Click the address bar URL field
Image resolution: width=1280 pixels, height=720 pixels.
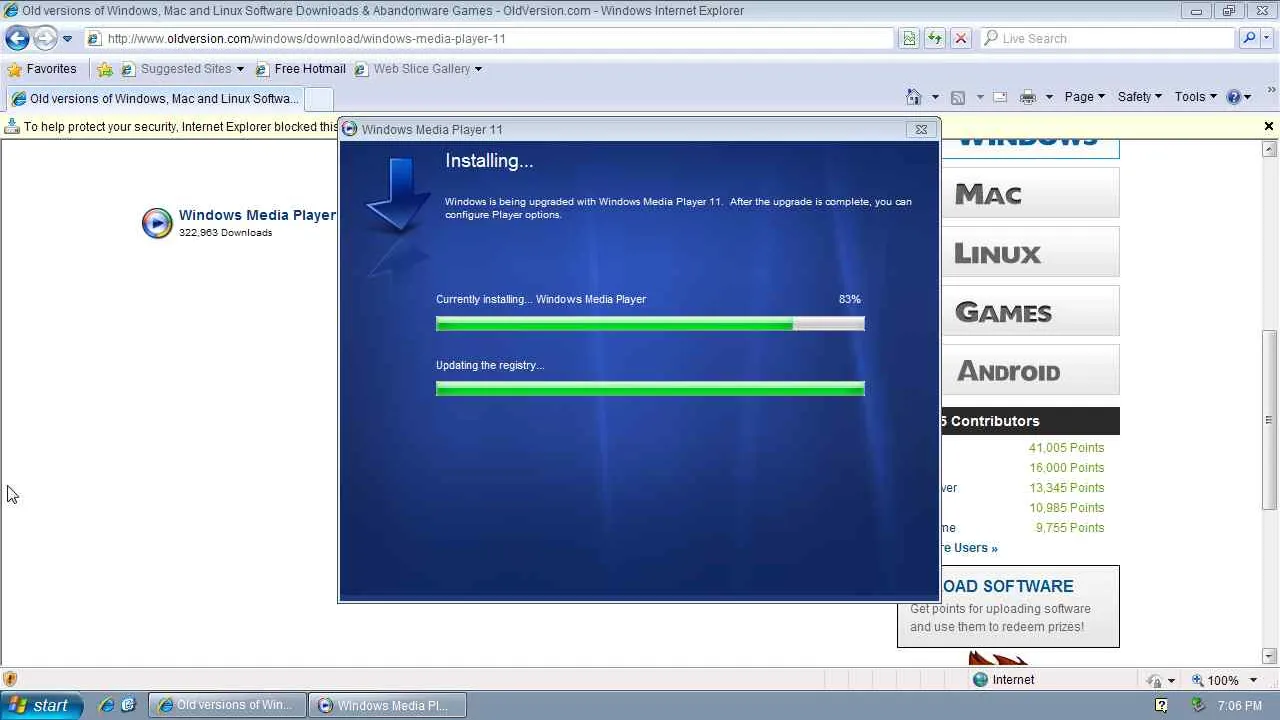[490, 39]
